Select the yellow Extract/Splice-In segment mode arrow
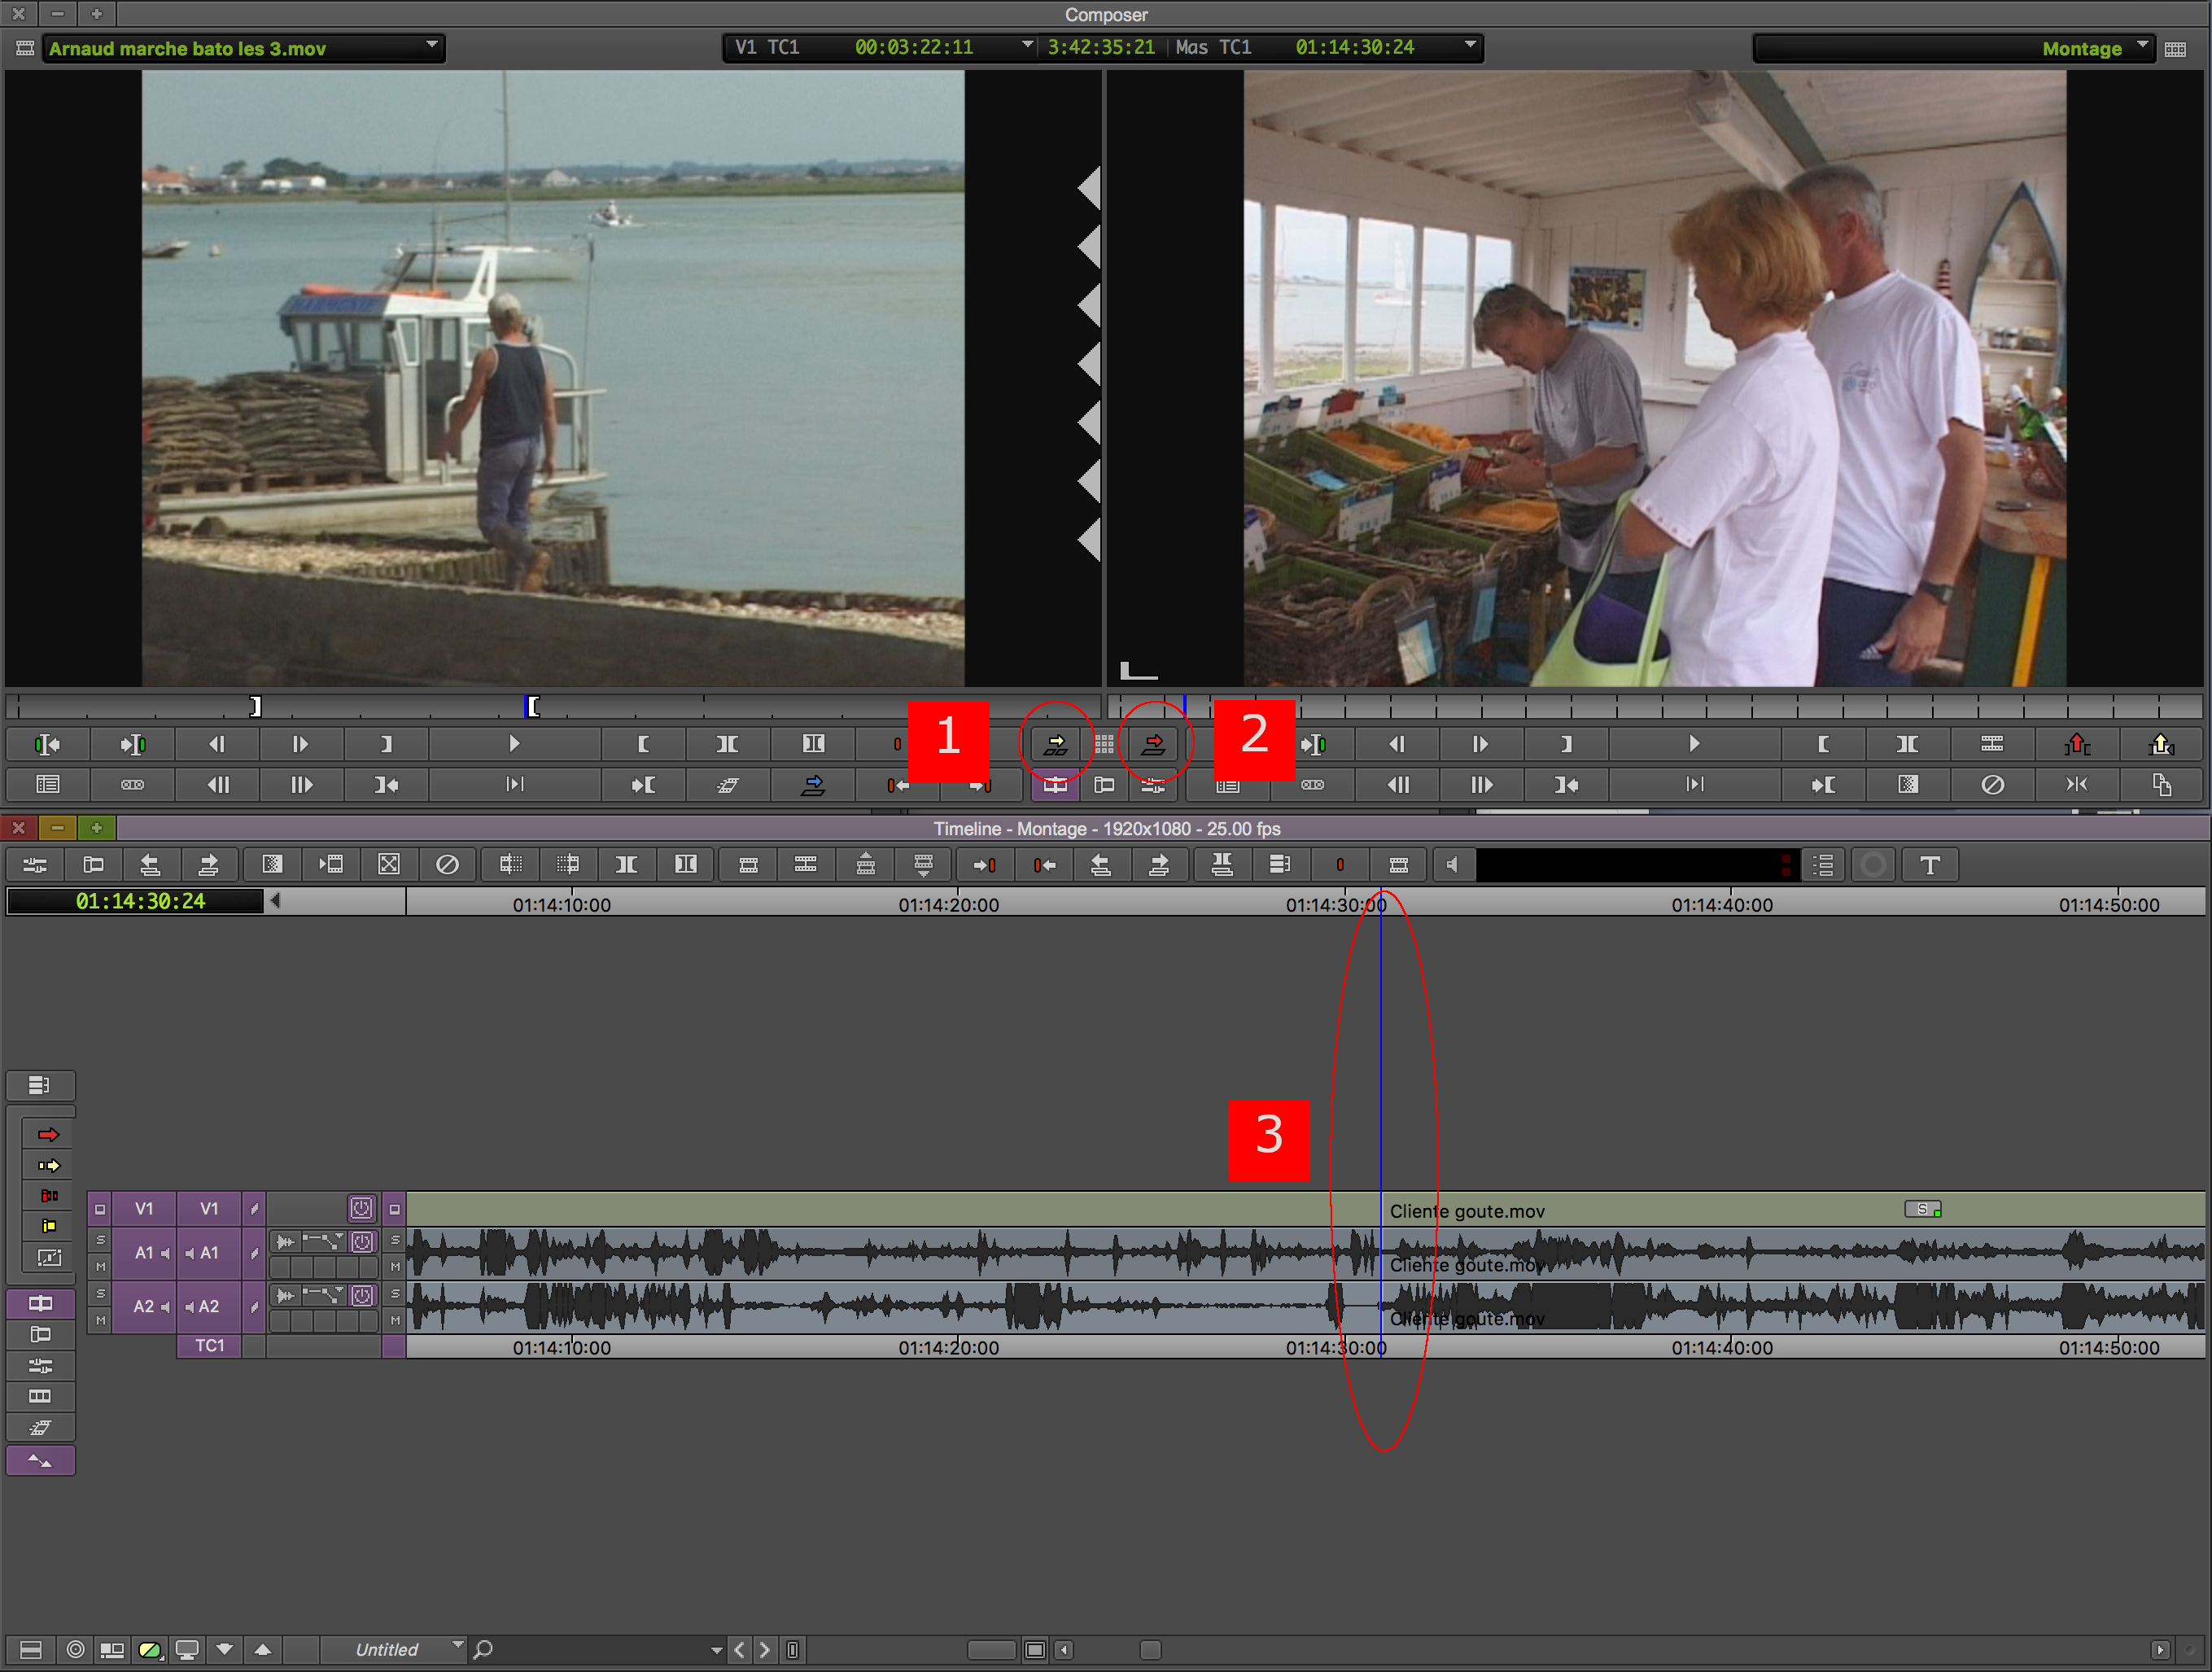This screenshot has height=1672, width=2212. 48,1165
